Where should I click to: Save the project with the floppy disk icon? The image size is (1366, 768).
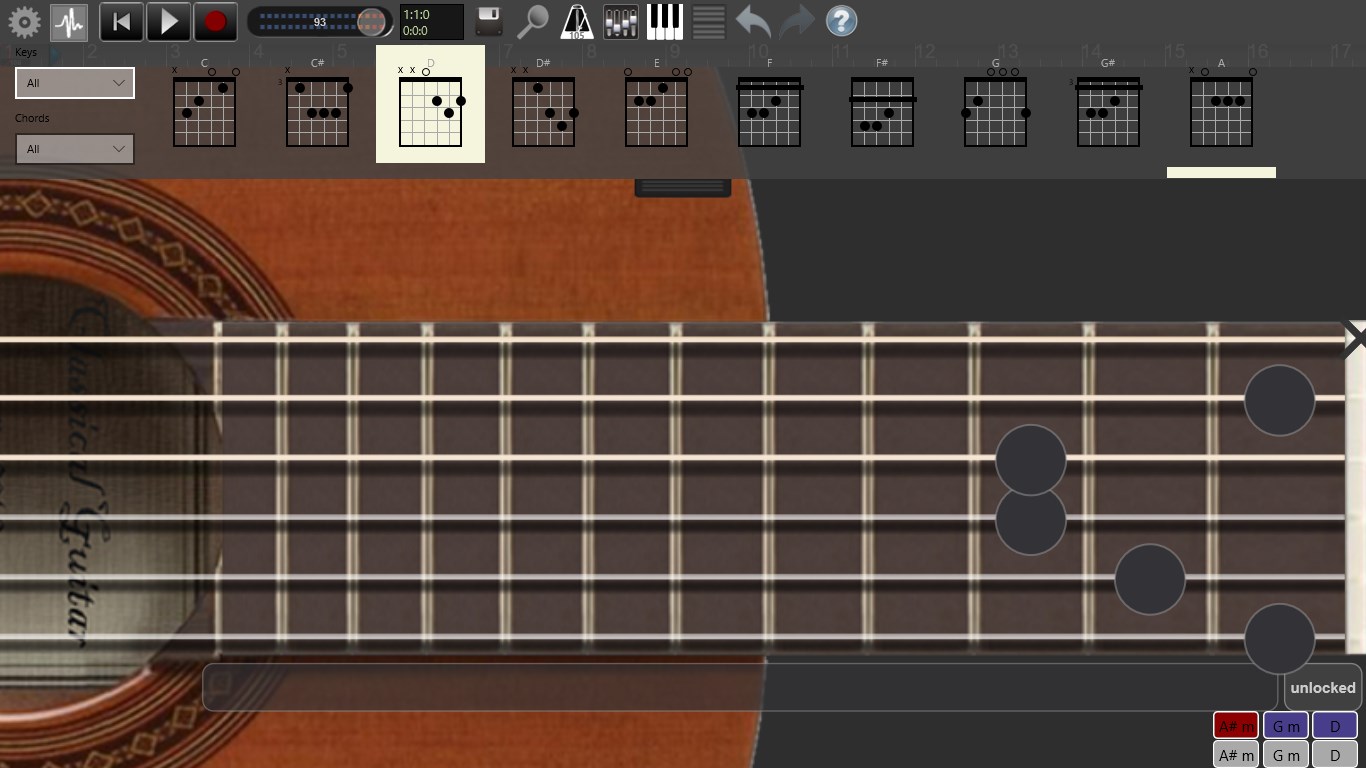click(487, 20)
